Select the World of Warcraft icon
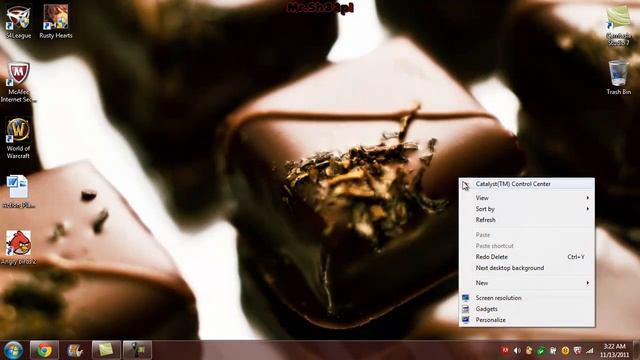 (18, 138)
